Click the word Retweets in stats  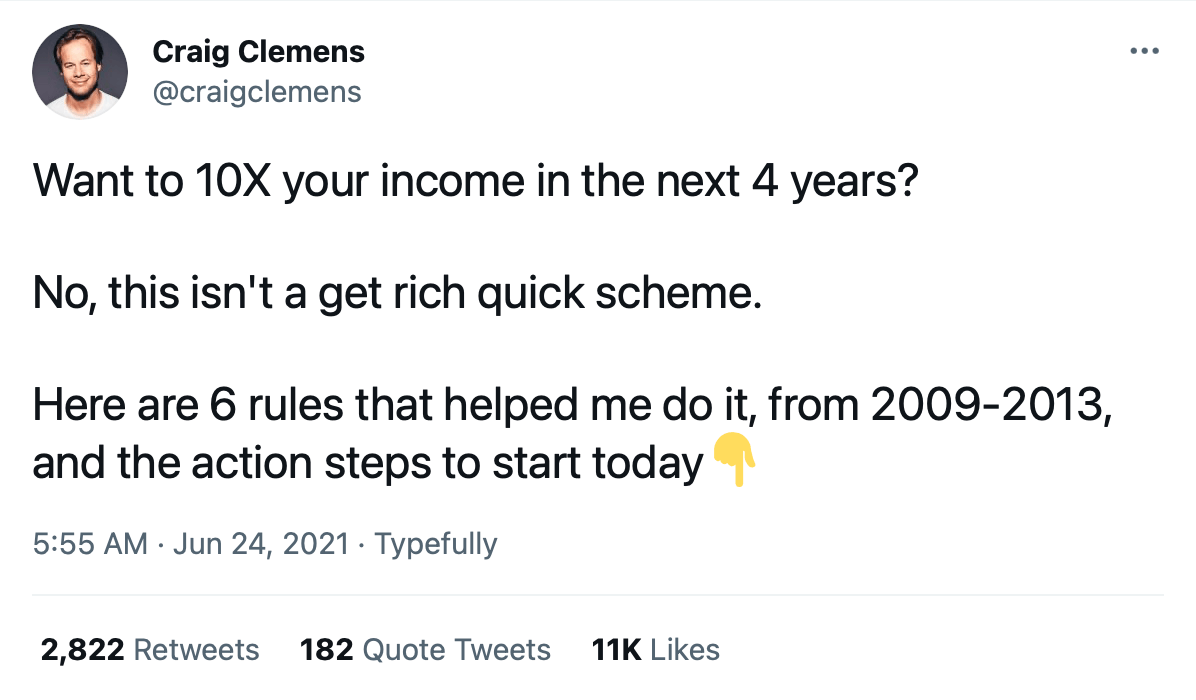(x=196, y=650)
